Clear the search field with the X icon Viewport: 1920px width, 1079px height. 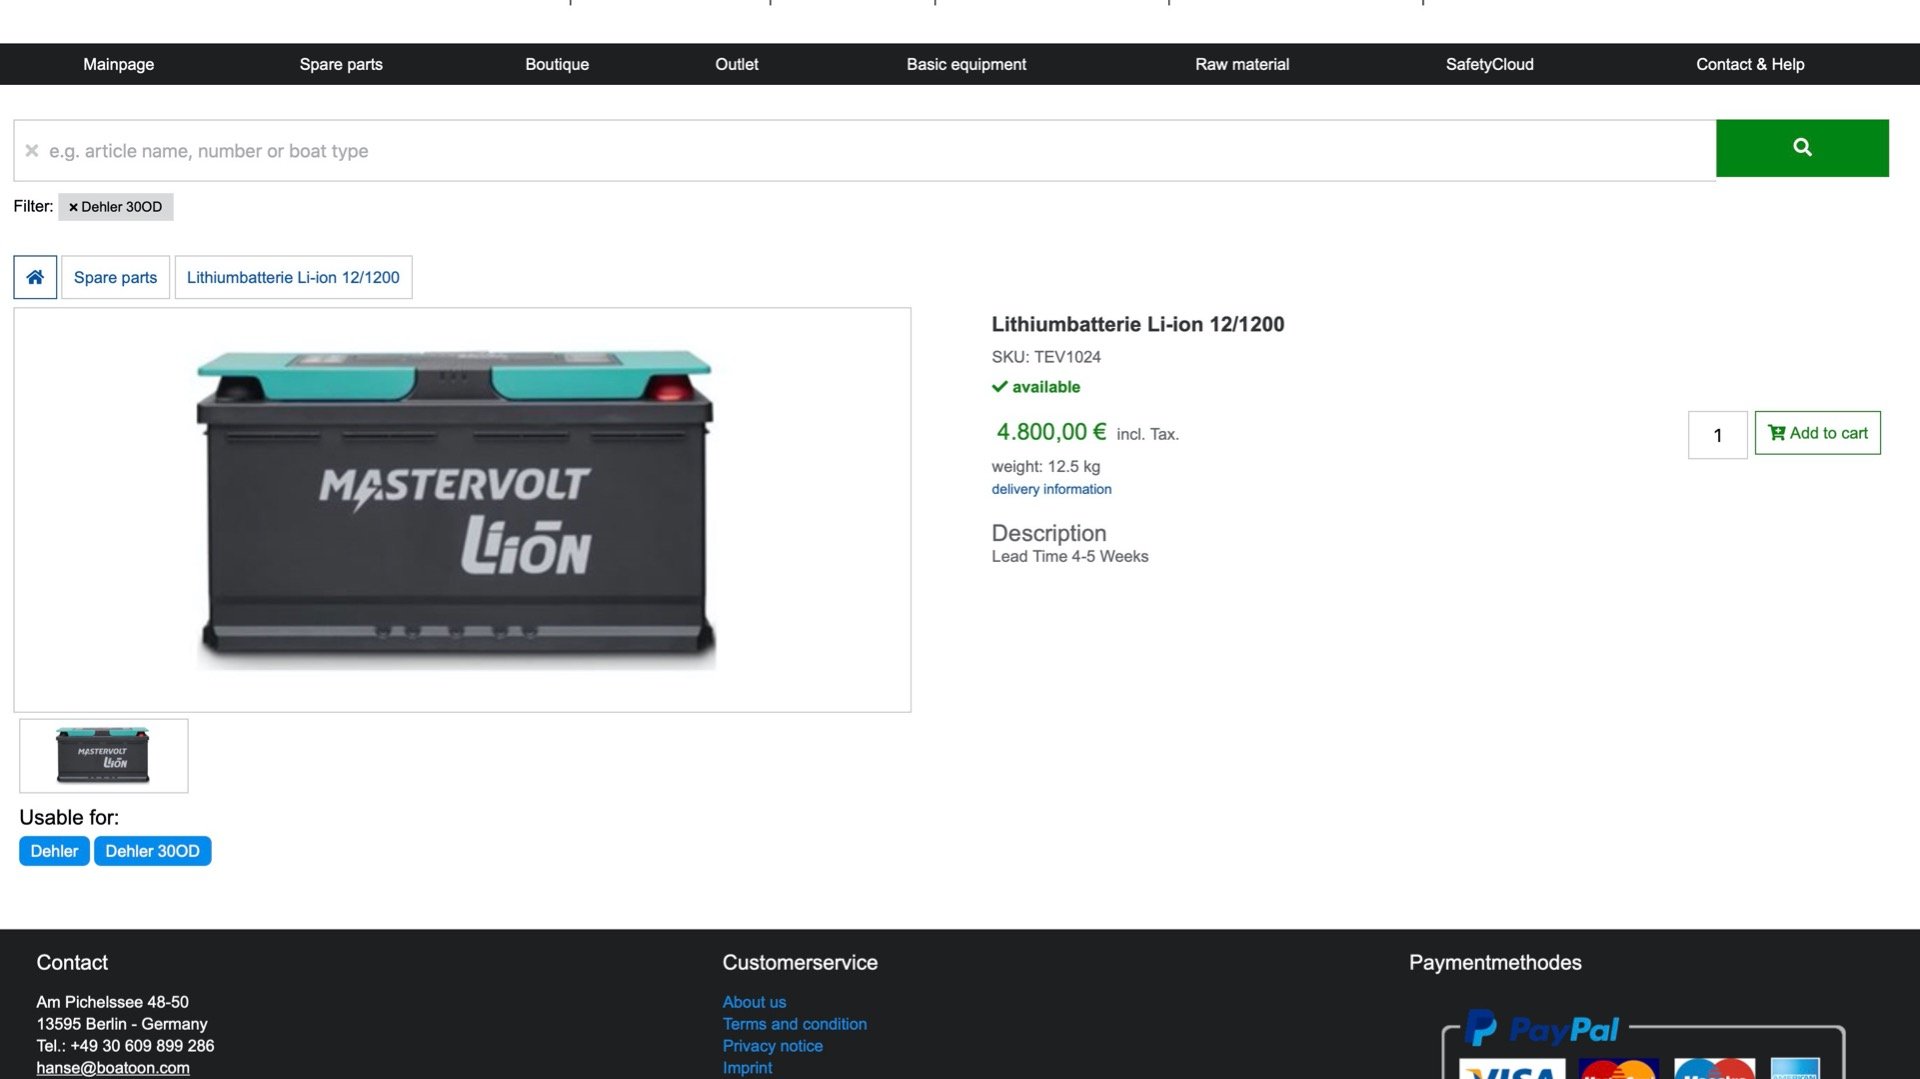(32, 151)
